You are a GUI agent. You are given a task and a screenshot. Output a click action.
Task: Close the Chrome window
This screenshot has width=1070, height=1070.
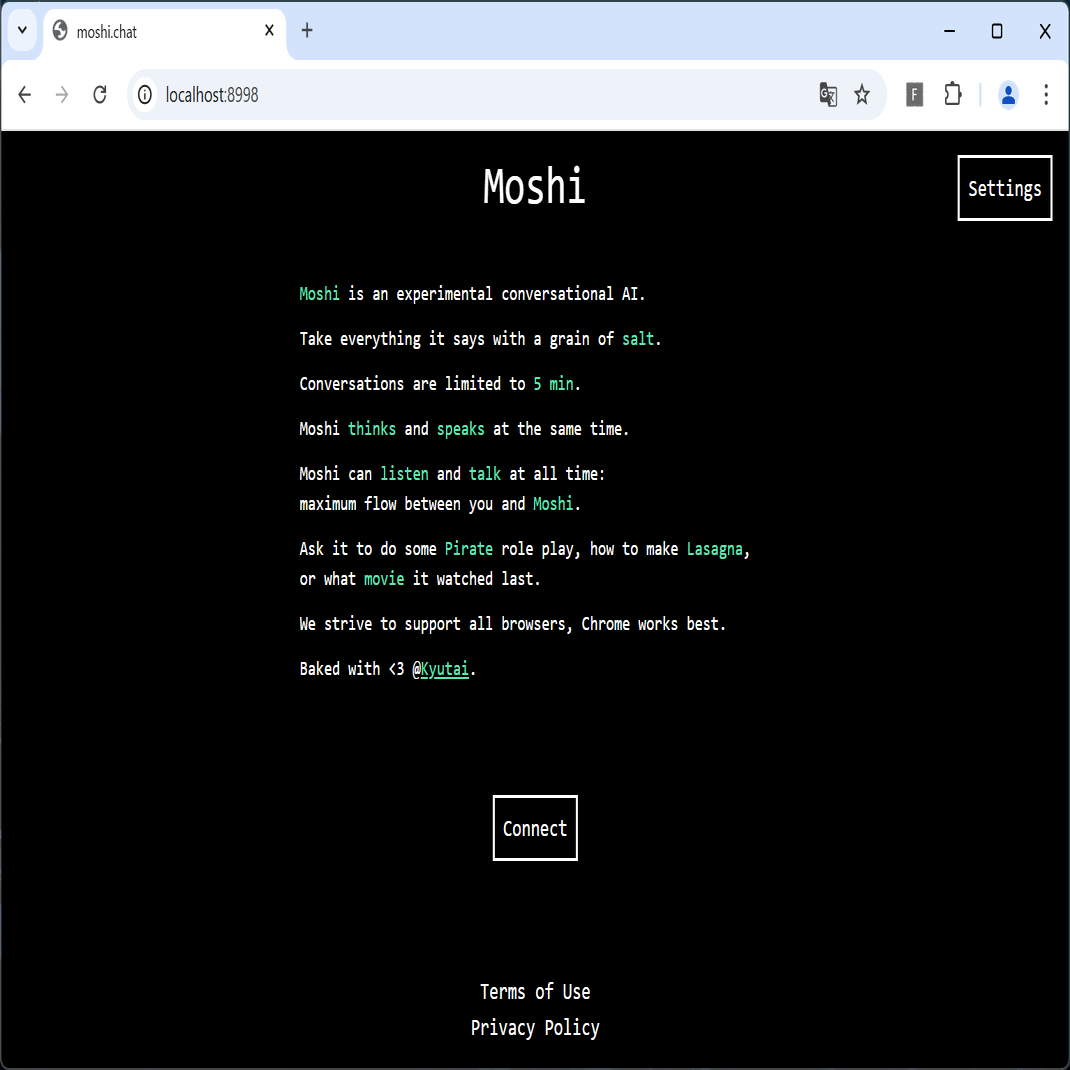[1045, 31]
